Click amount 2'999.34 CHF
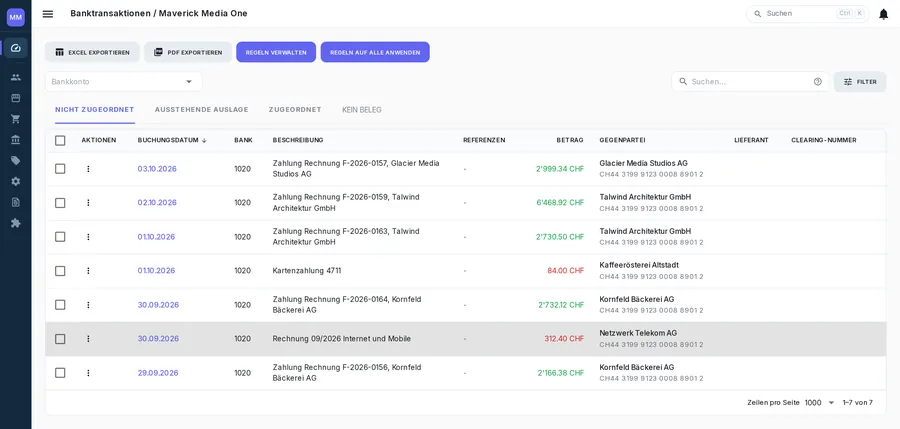900x429 pixels. click(560, 169)
